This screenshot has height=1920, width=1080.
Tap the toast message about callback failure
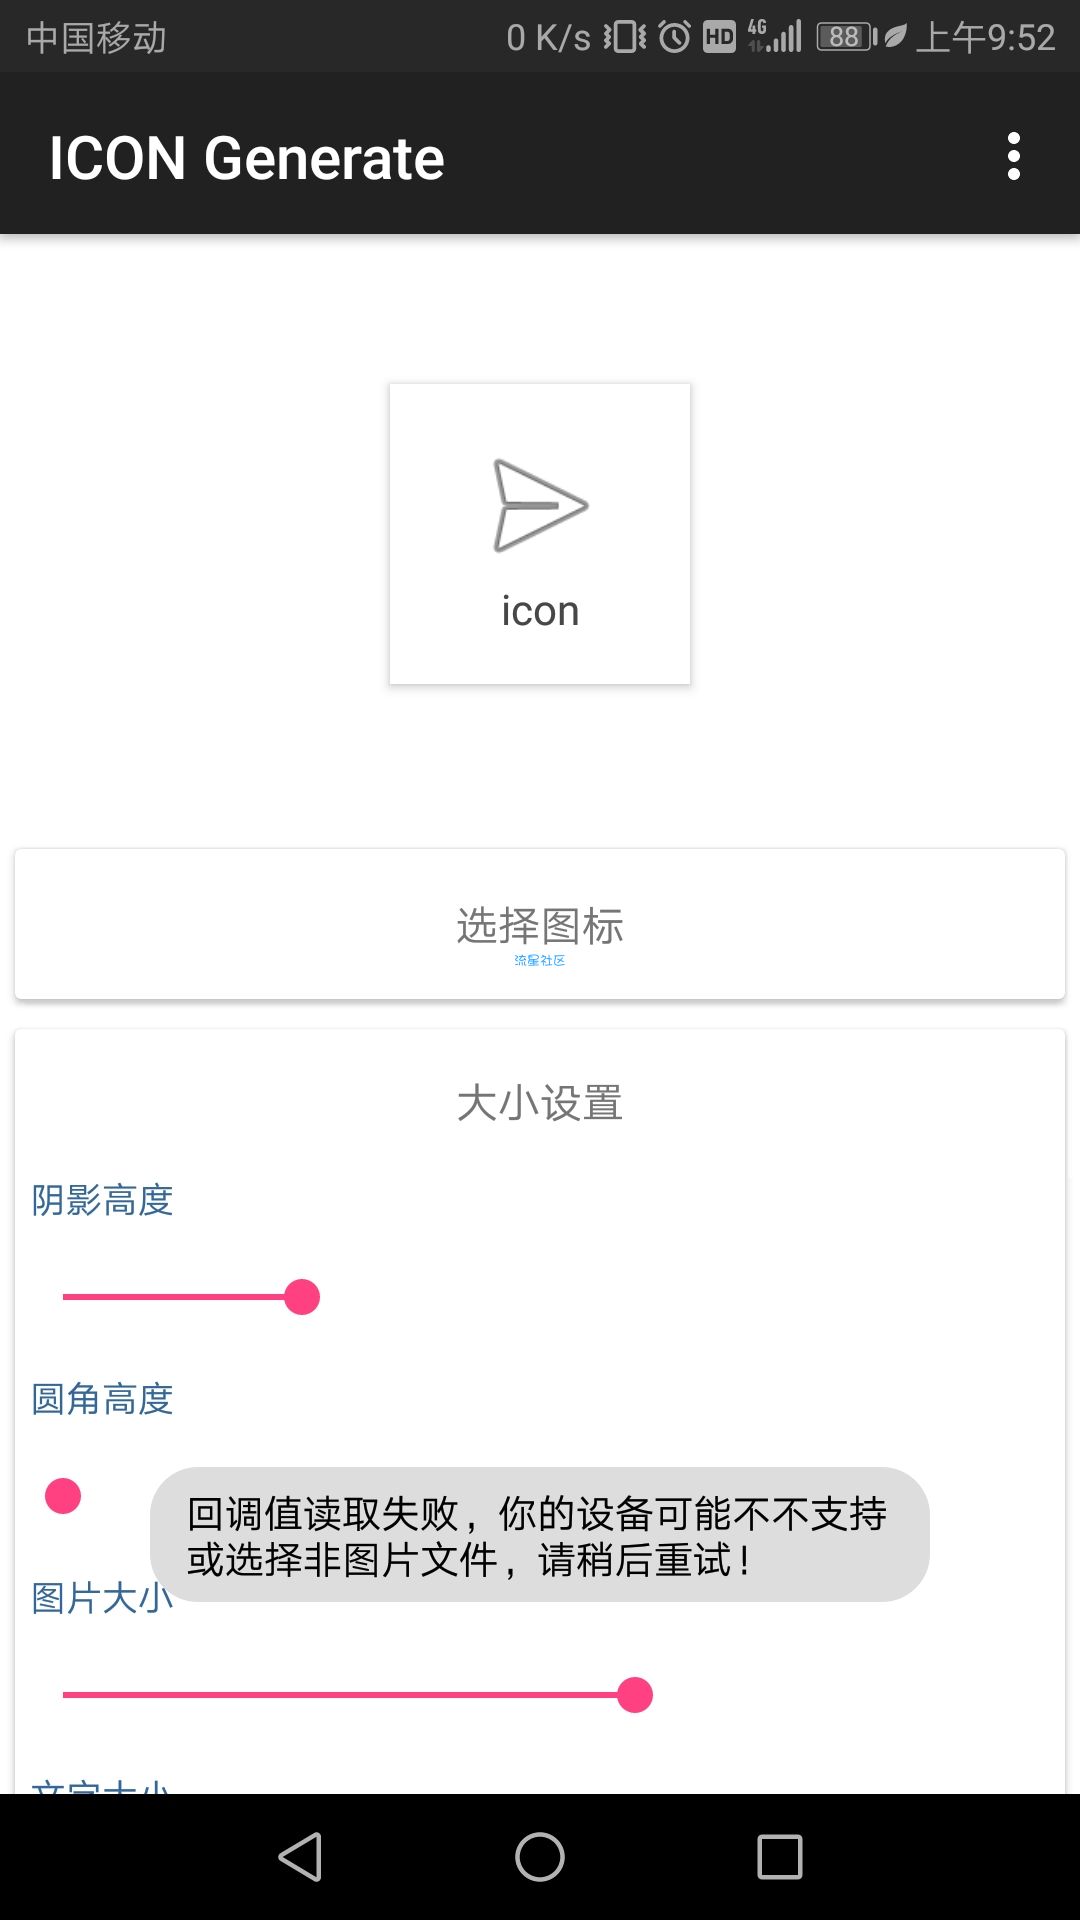pyautogui.click(x=540, y=1535)
